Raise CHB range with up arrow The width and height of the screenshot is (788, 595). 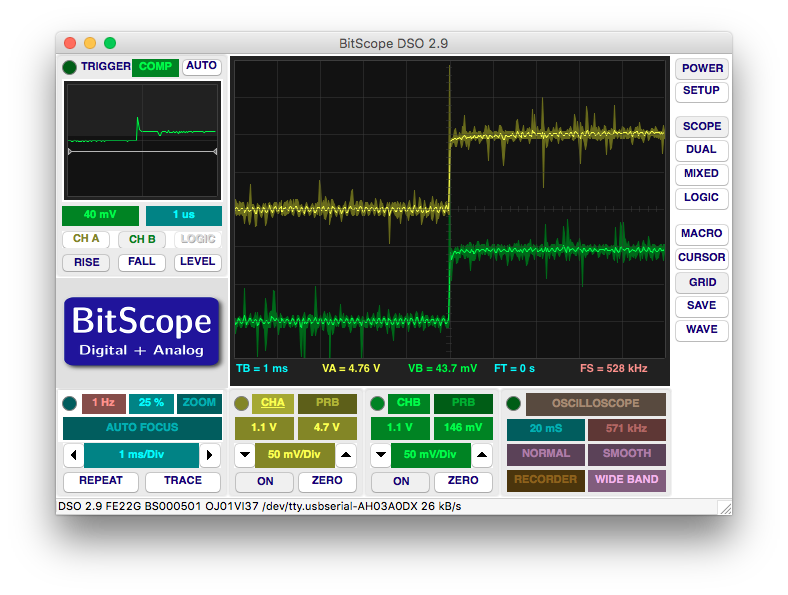(x=481, y=455)
